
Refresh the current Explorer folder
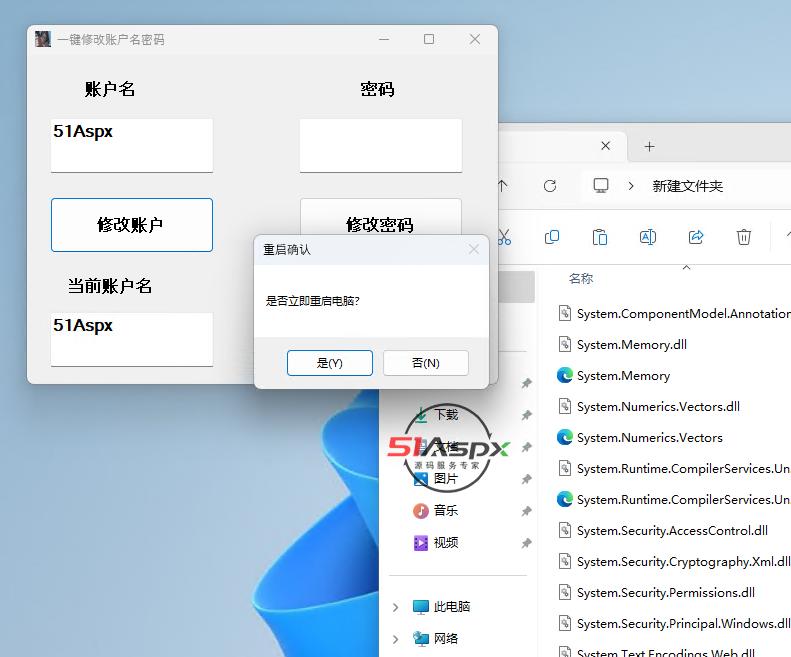pos(550,186)
